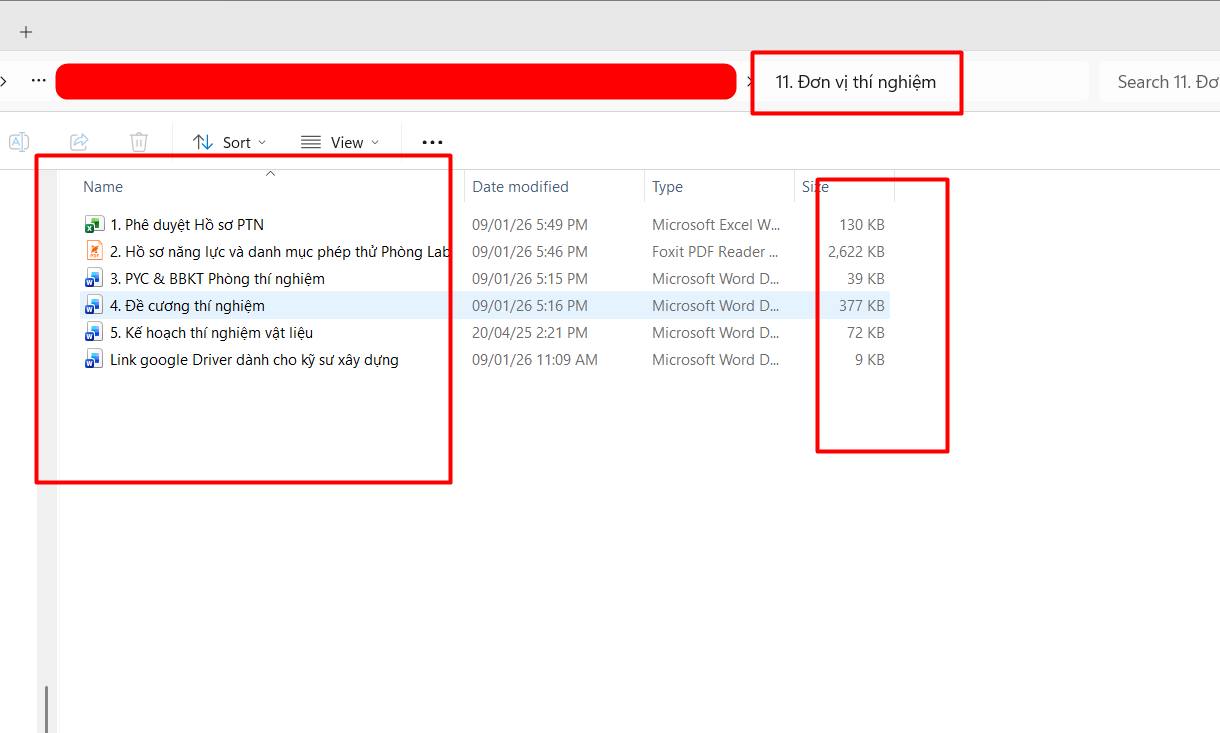Click date 09/01/26 5:49 PM

tap(530, 225)
